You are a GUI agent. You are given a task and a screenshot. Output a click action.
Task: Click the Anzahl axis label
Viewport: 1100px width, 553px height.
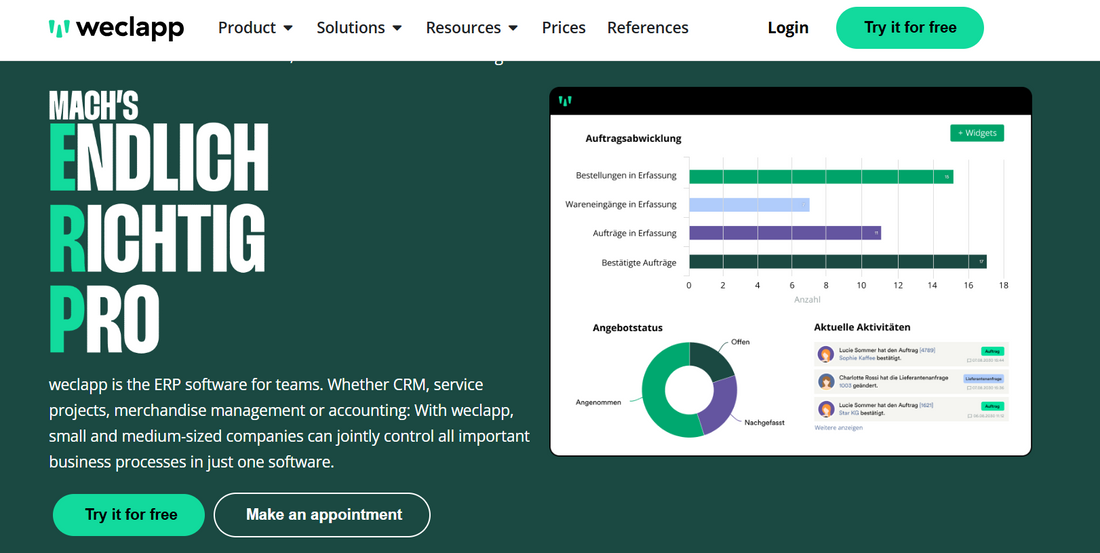(x=807, y=300)
